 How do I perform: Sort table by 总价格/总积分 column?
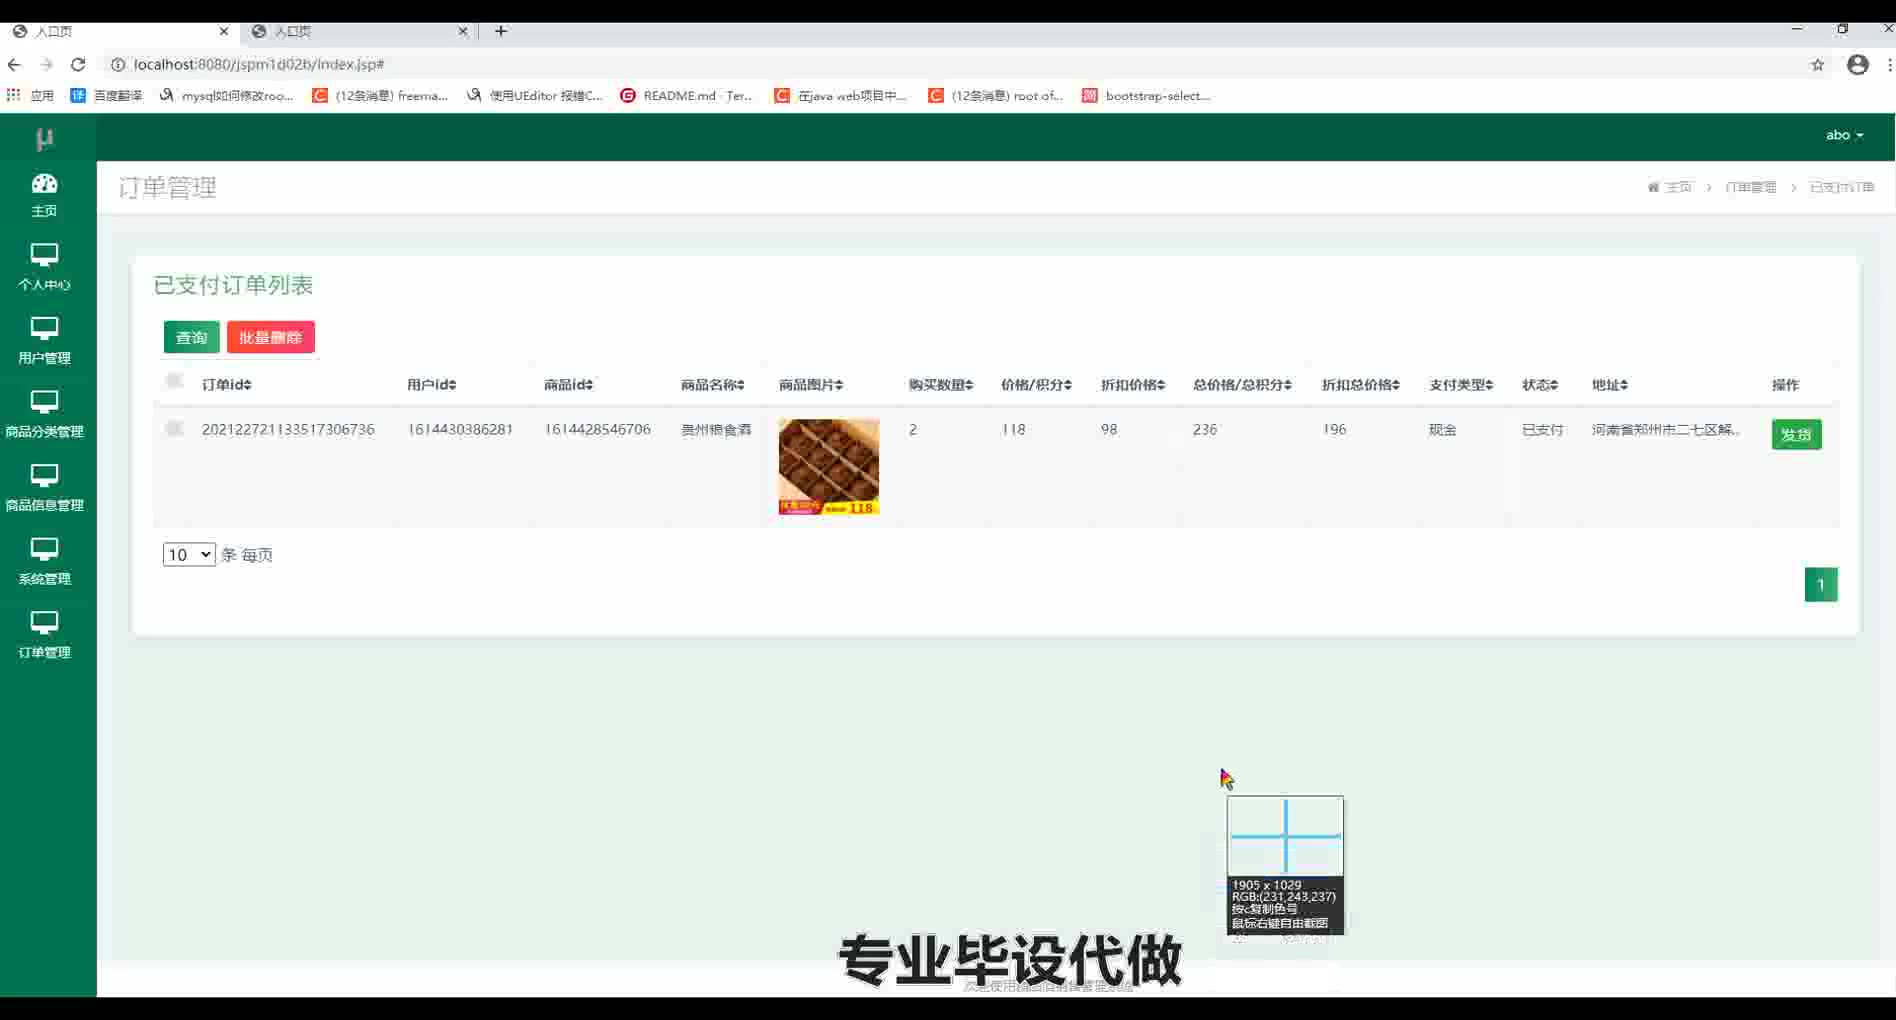click(1242, 385)
